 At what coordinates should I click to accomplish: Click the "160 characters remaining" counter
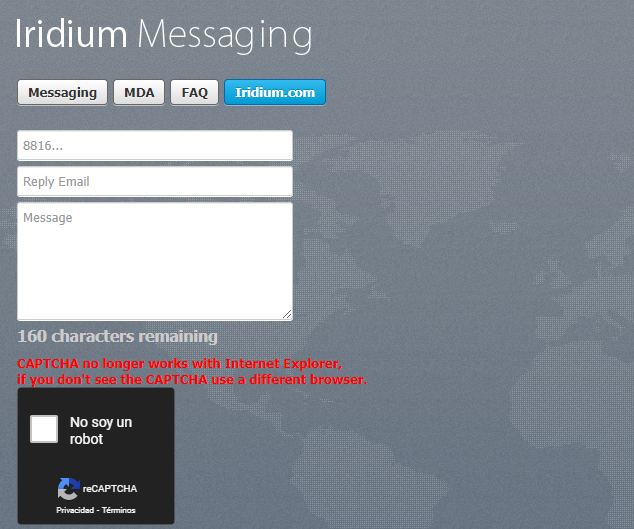coord(117,336)
